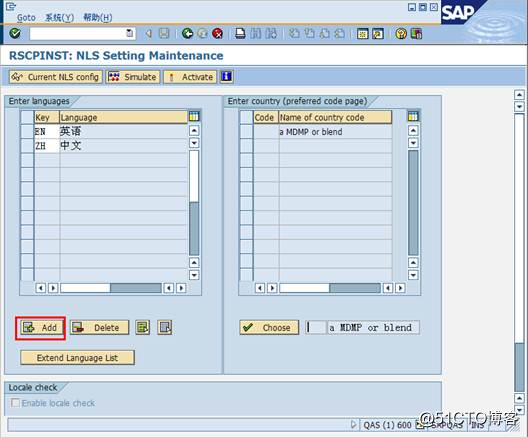
Task: Click the red Cancel icon
Action: point(218,33)
